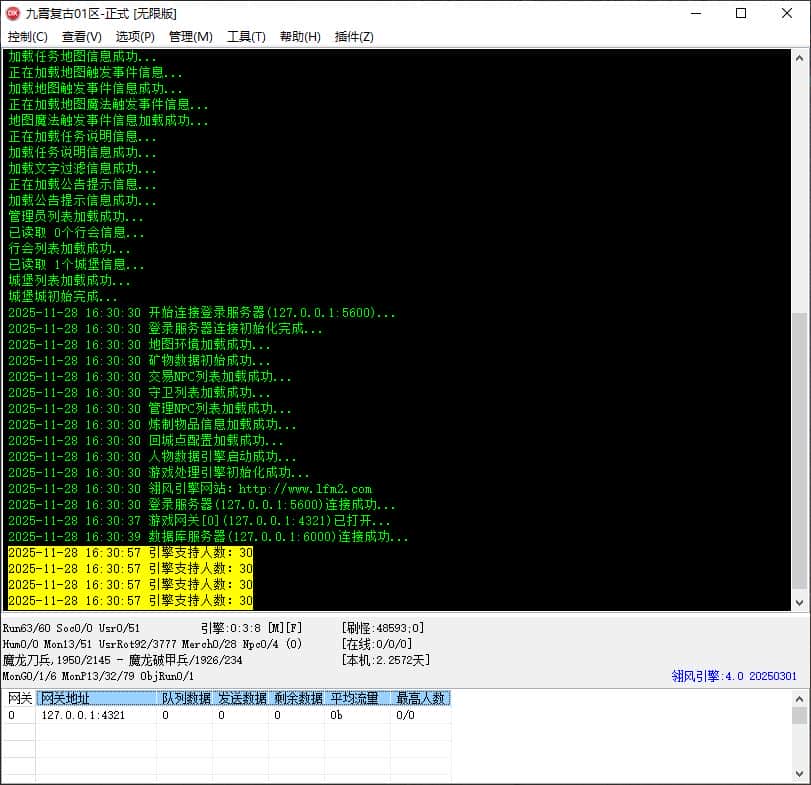Click the 管理员列表加载成功 log line
Screen dimensions: 811x785
[76, 217]
